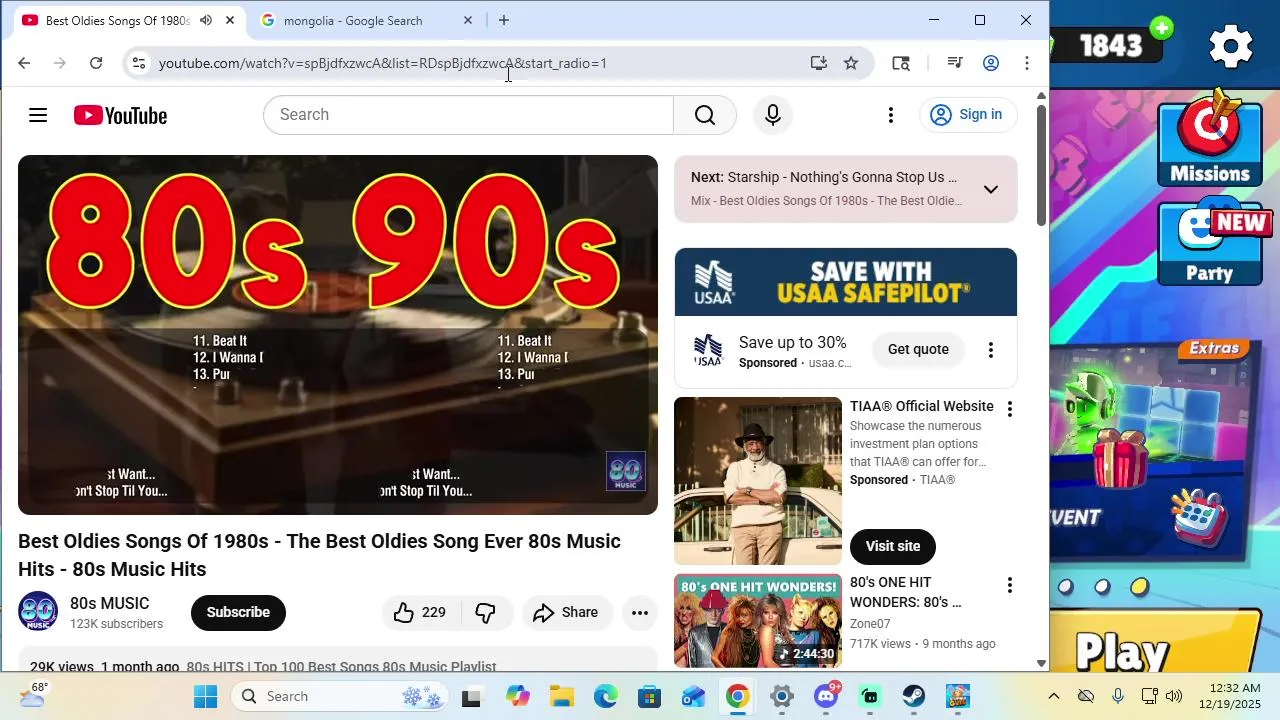
Task: Click the 80s Music watermark on video
Action: 626,471
